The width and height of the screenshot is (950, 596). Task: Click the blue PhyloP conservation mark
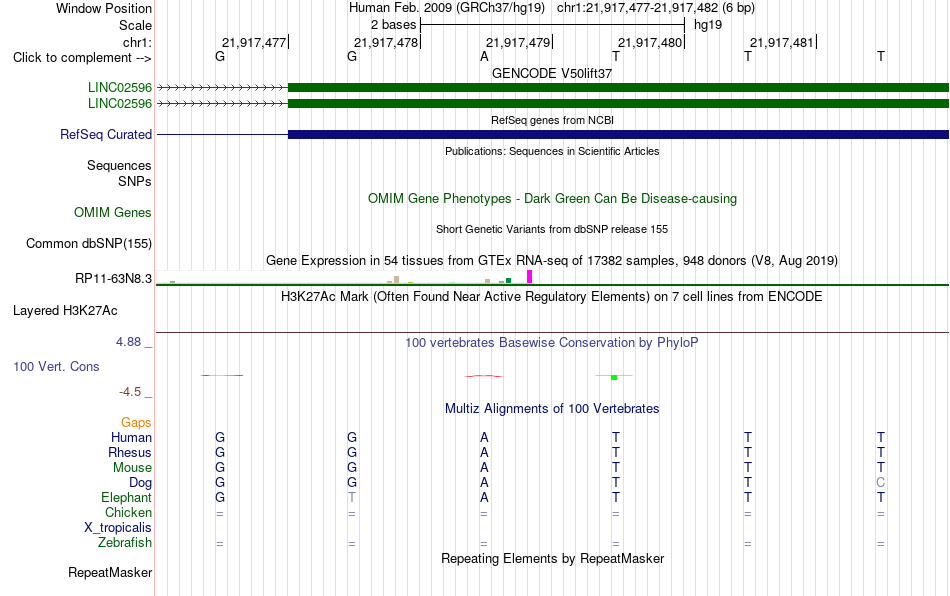point(222,376)
